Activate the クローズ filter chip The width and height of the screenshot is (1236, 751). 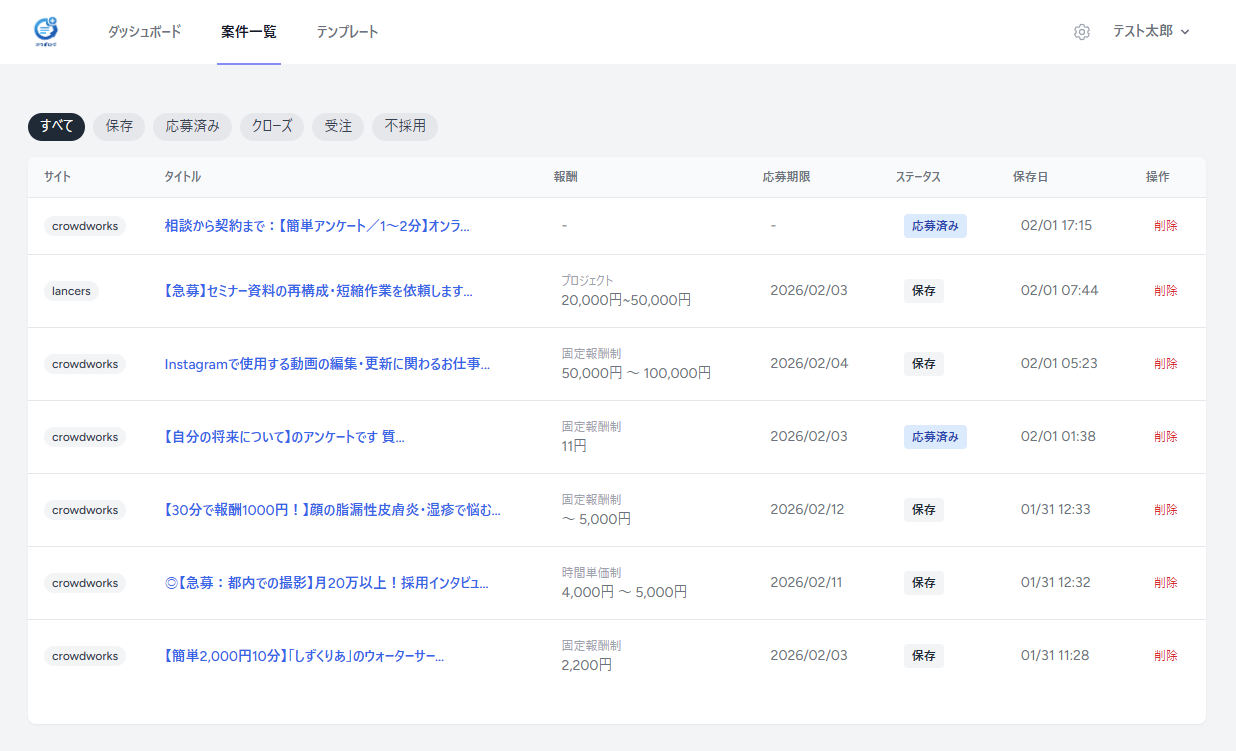click(271, 127)
